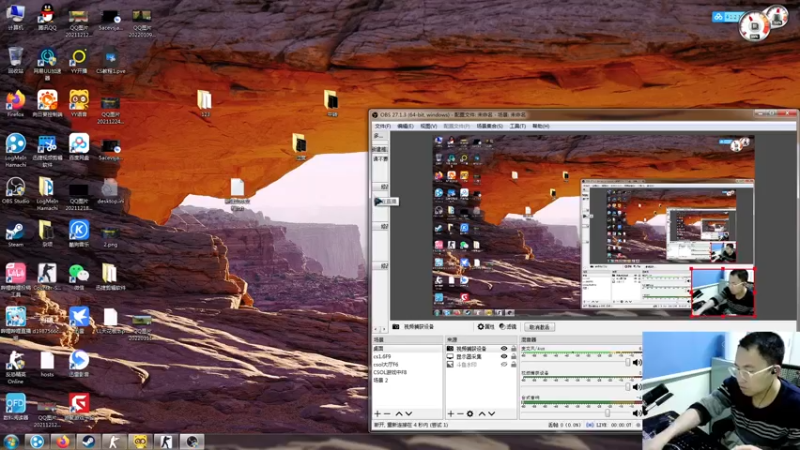Click the 属性 properties button in source toolbar
The image size is (800, 450).
(486, 327)
